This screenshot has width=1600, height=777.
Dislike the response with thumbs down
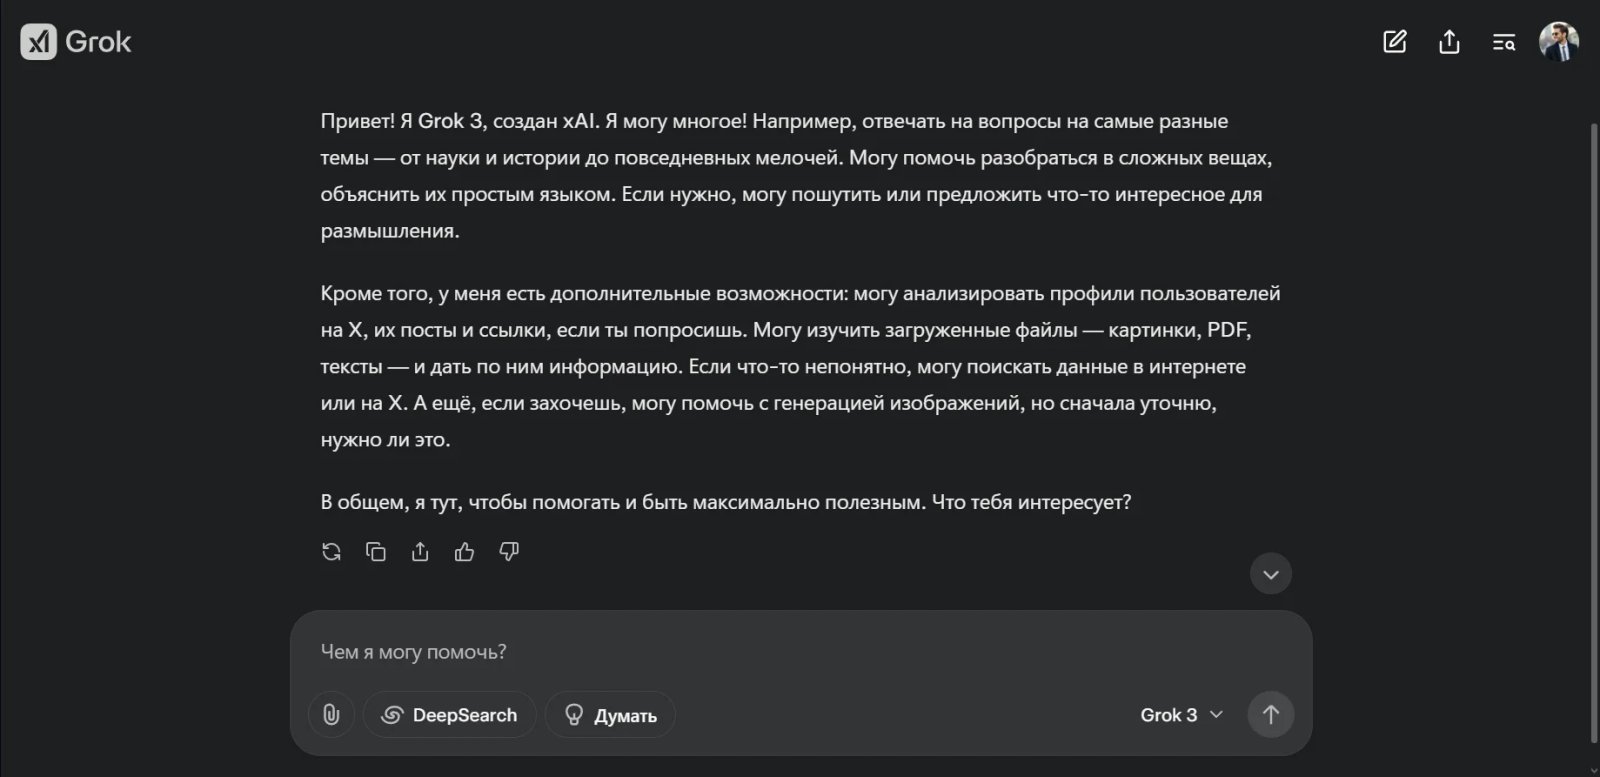coord(509,552)
